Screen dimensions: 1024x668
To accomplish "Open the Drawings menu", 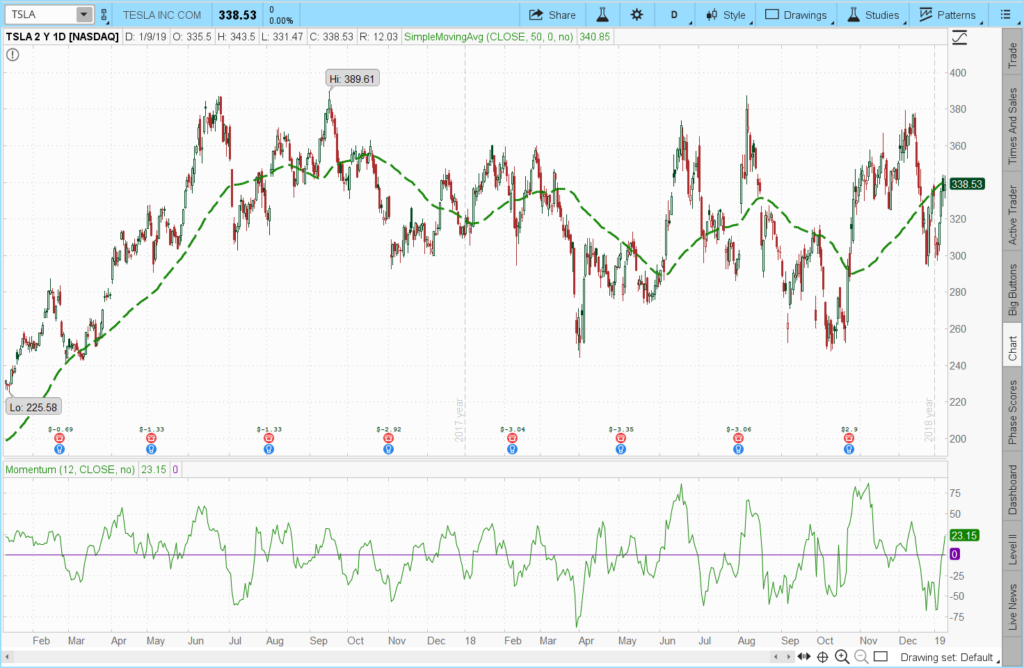I will 796,15.
